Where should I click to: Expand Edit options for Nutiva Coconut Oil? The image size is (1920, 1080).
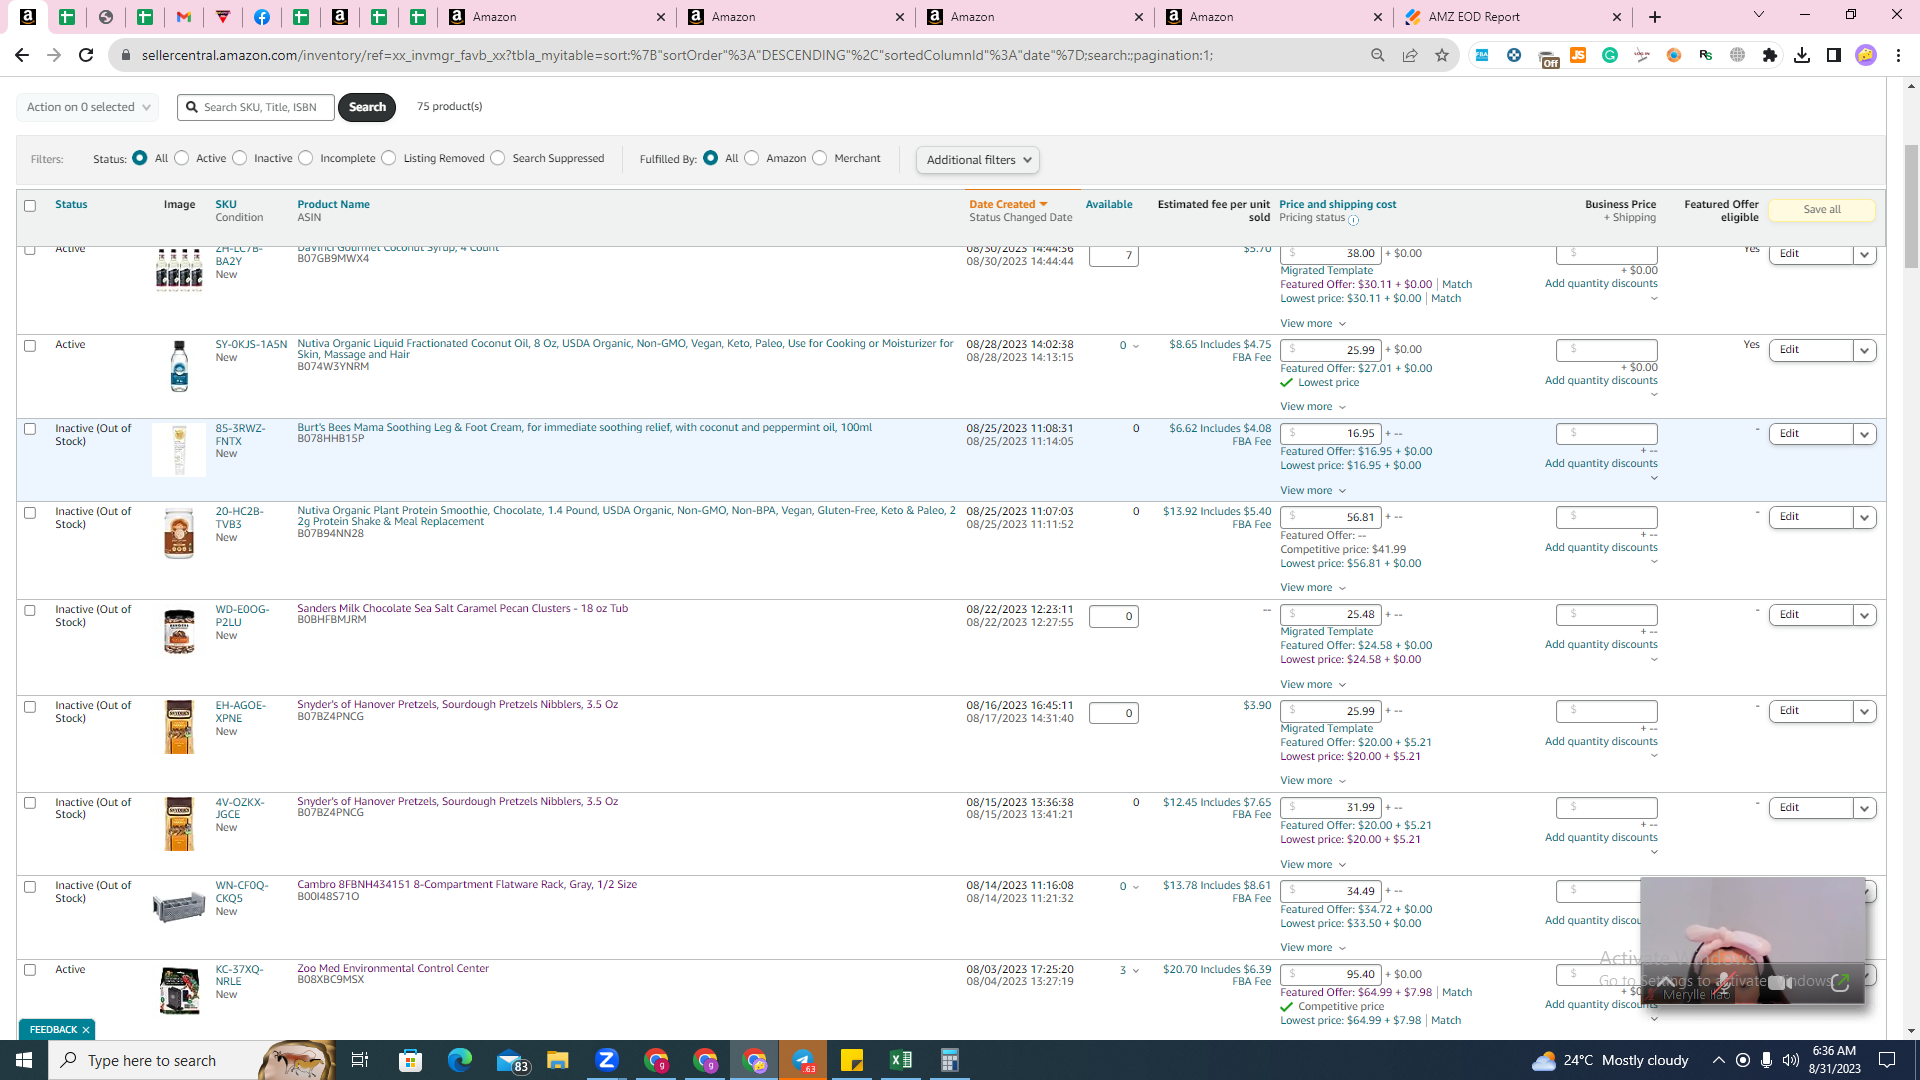click(1864, 351)
